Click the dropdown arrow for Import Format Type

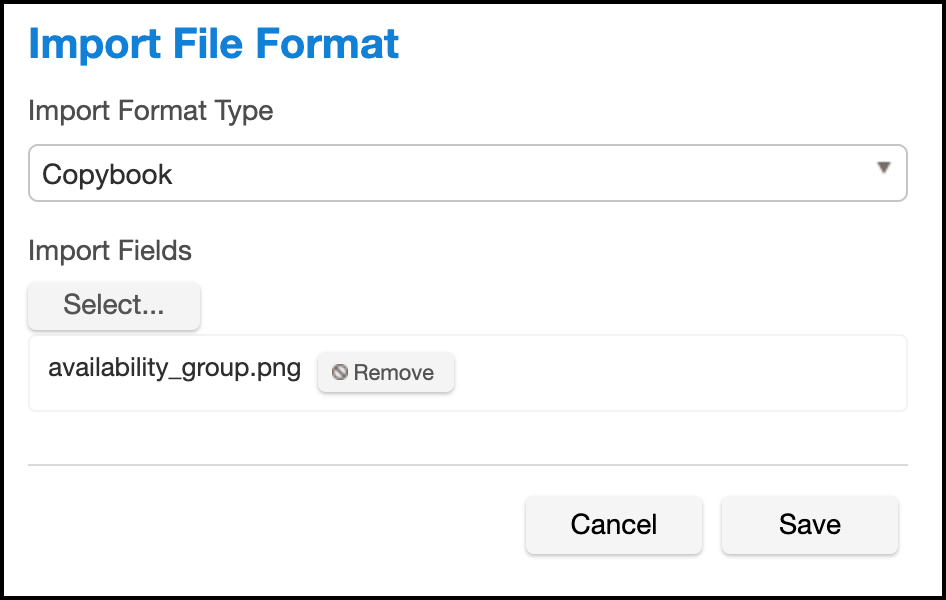pos(883,168)
